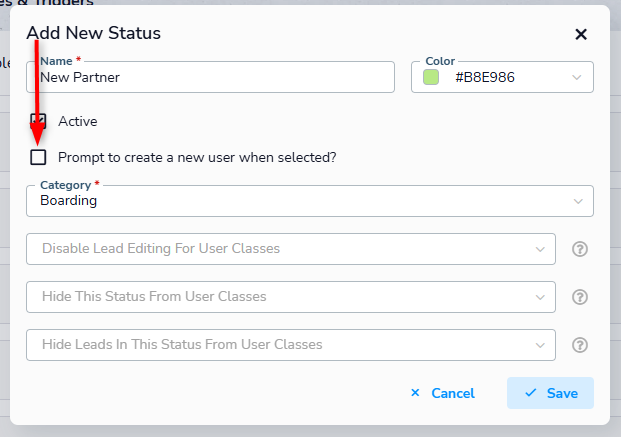Enable Prompt to create a new user checkbox
The image size is (621, 437).
tap(38, 157)
